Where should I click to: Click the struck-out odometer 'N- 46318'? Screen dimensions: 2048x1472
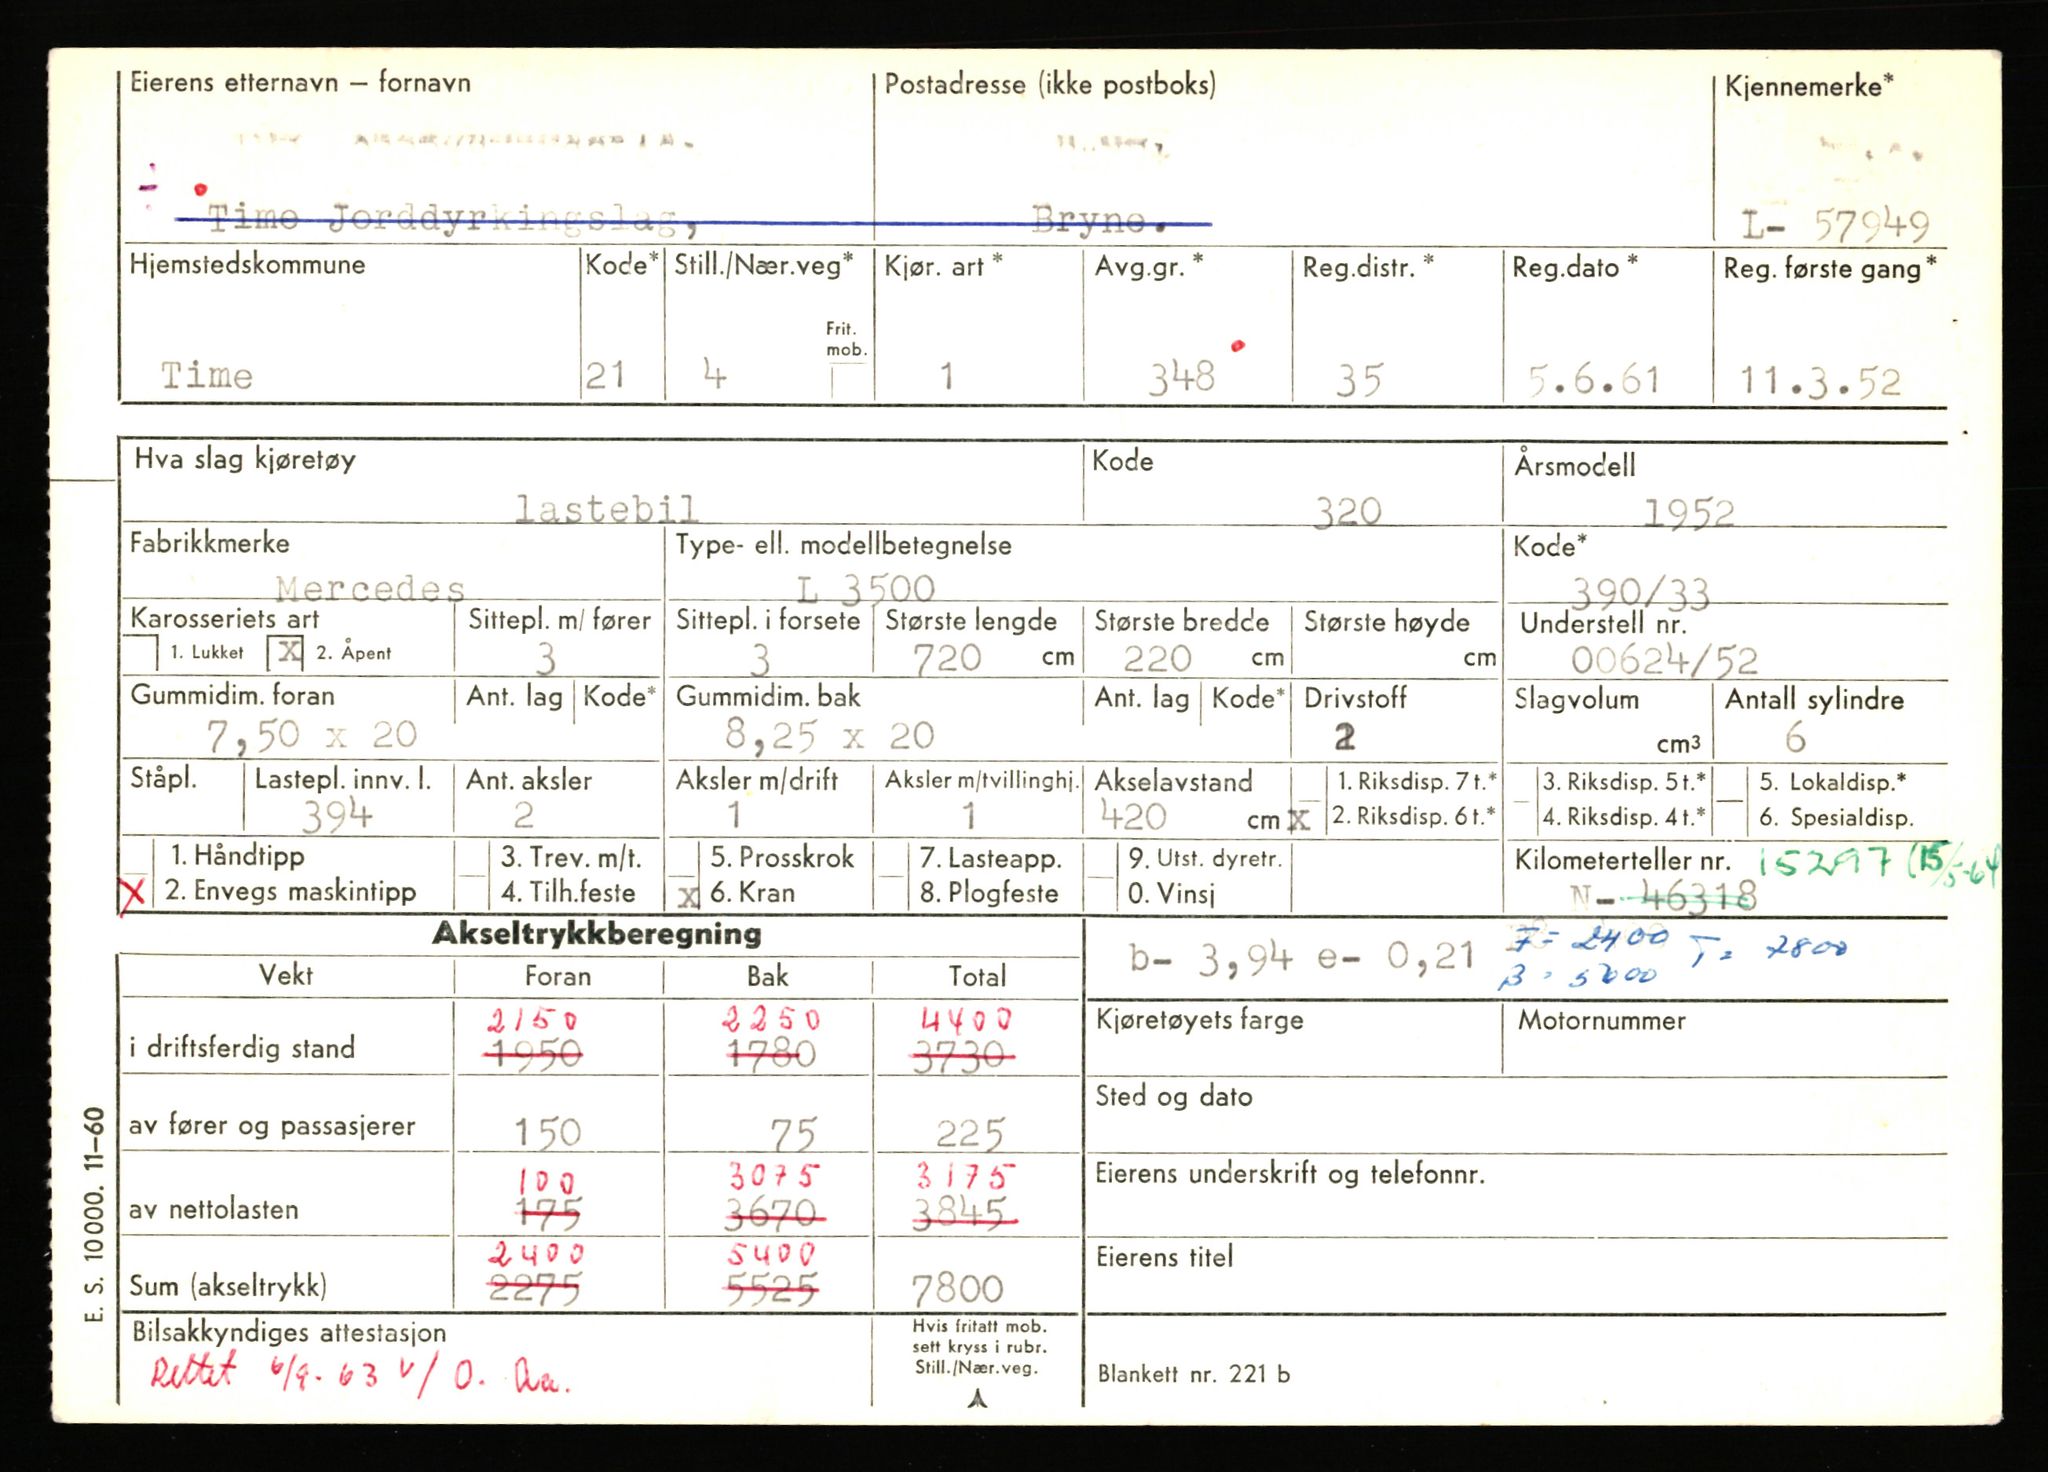1664,896
